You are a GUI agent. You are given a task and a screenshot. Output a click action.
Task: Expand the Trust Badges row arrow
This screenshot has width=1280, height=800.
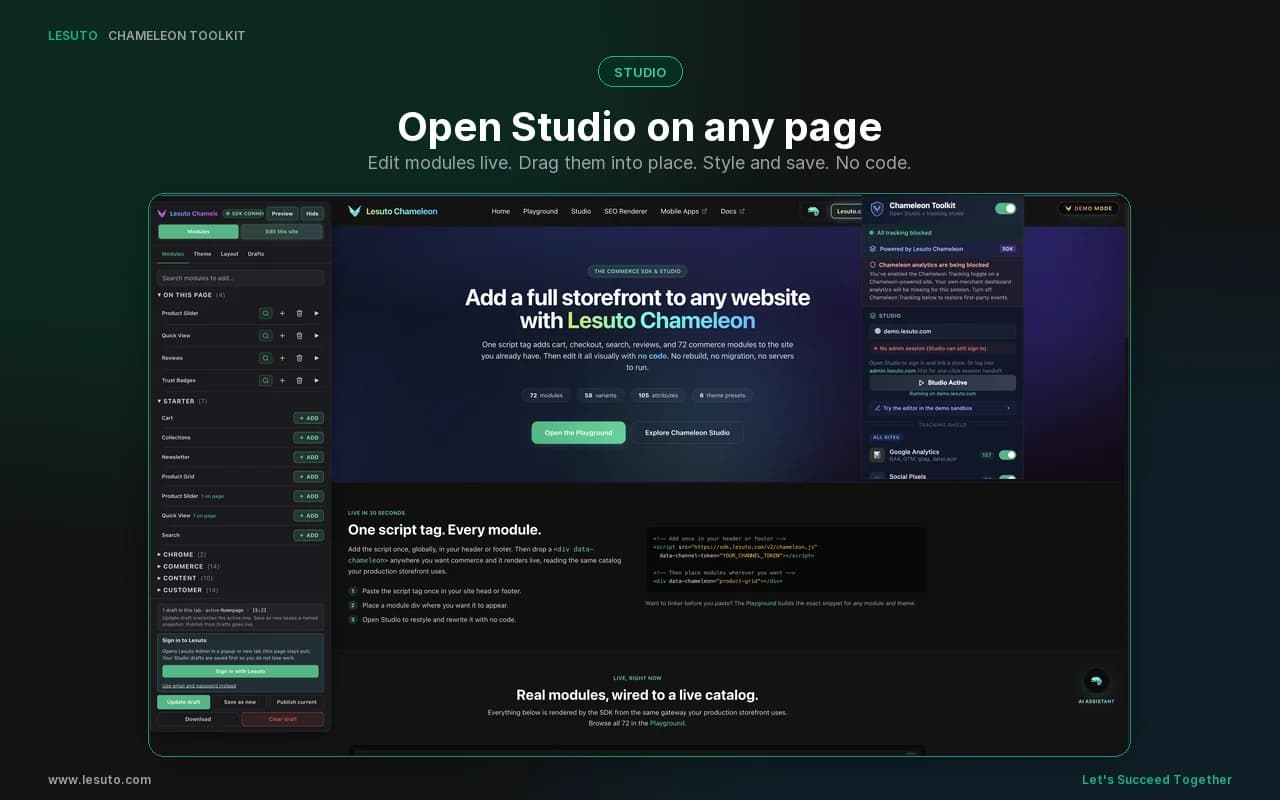[x=316, y=380]
